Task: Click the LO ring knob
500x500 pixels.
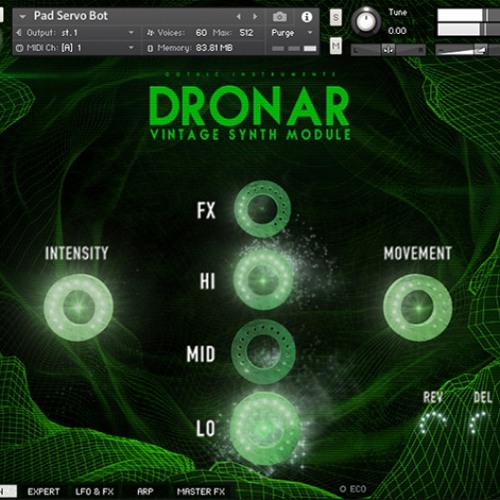Action: pyautogui.click(x=264, y=428)
